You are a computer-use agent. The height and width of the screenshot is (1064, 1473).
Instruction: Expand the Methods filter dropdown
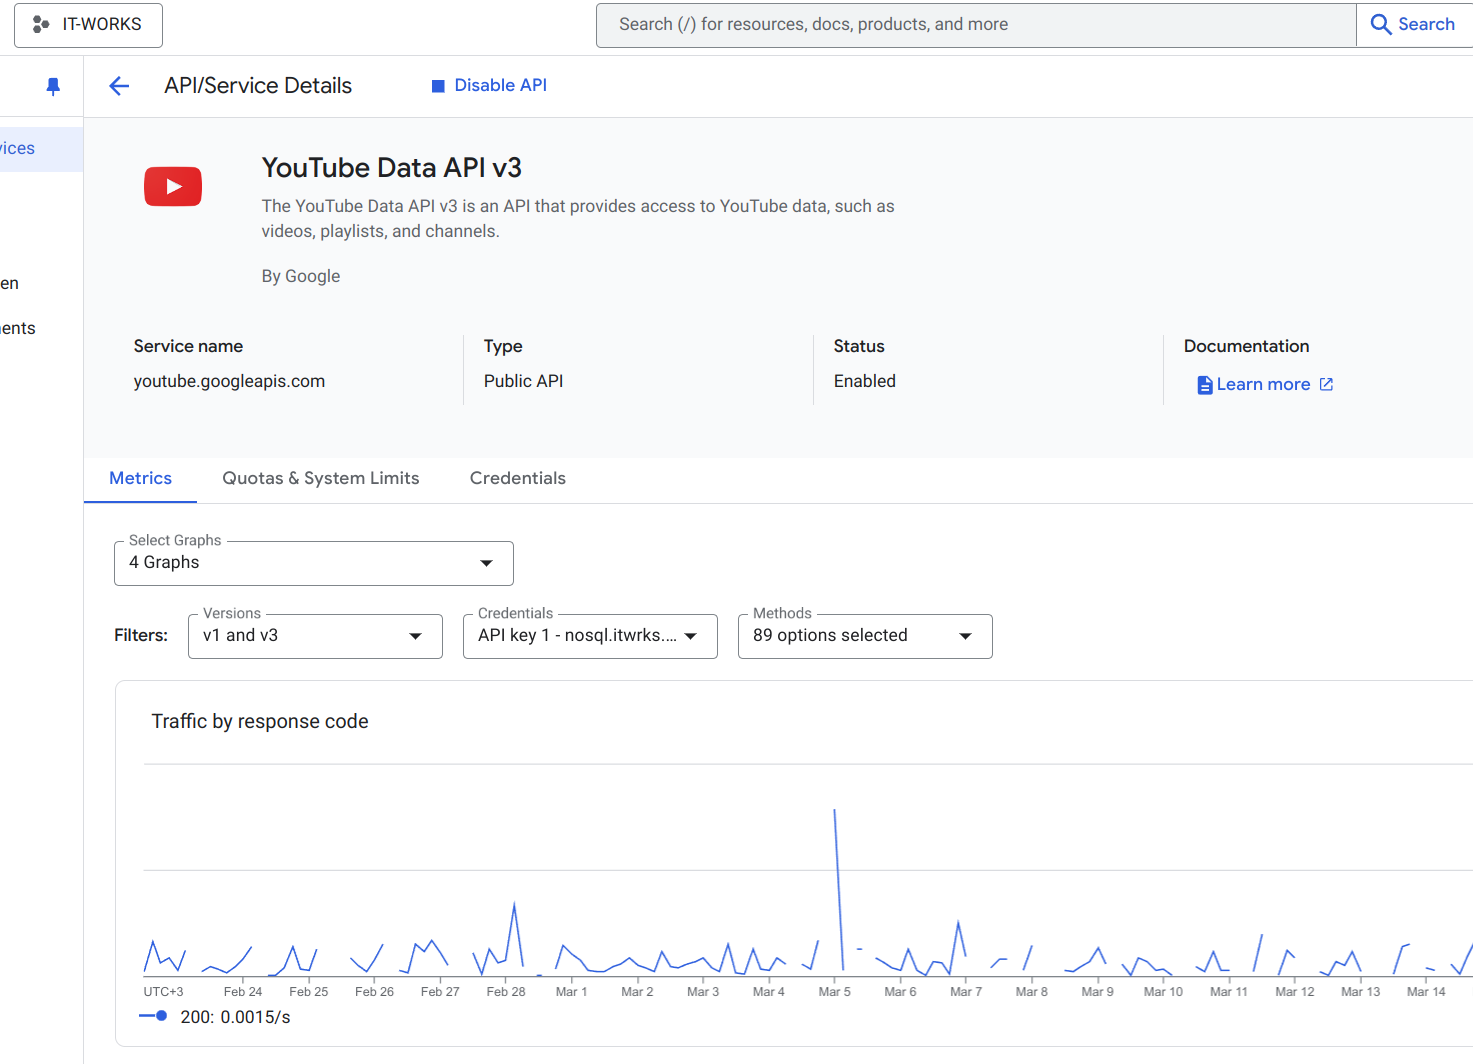click(x=865, y=636)
